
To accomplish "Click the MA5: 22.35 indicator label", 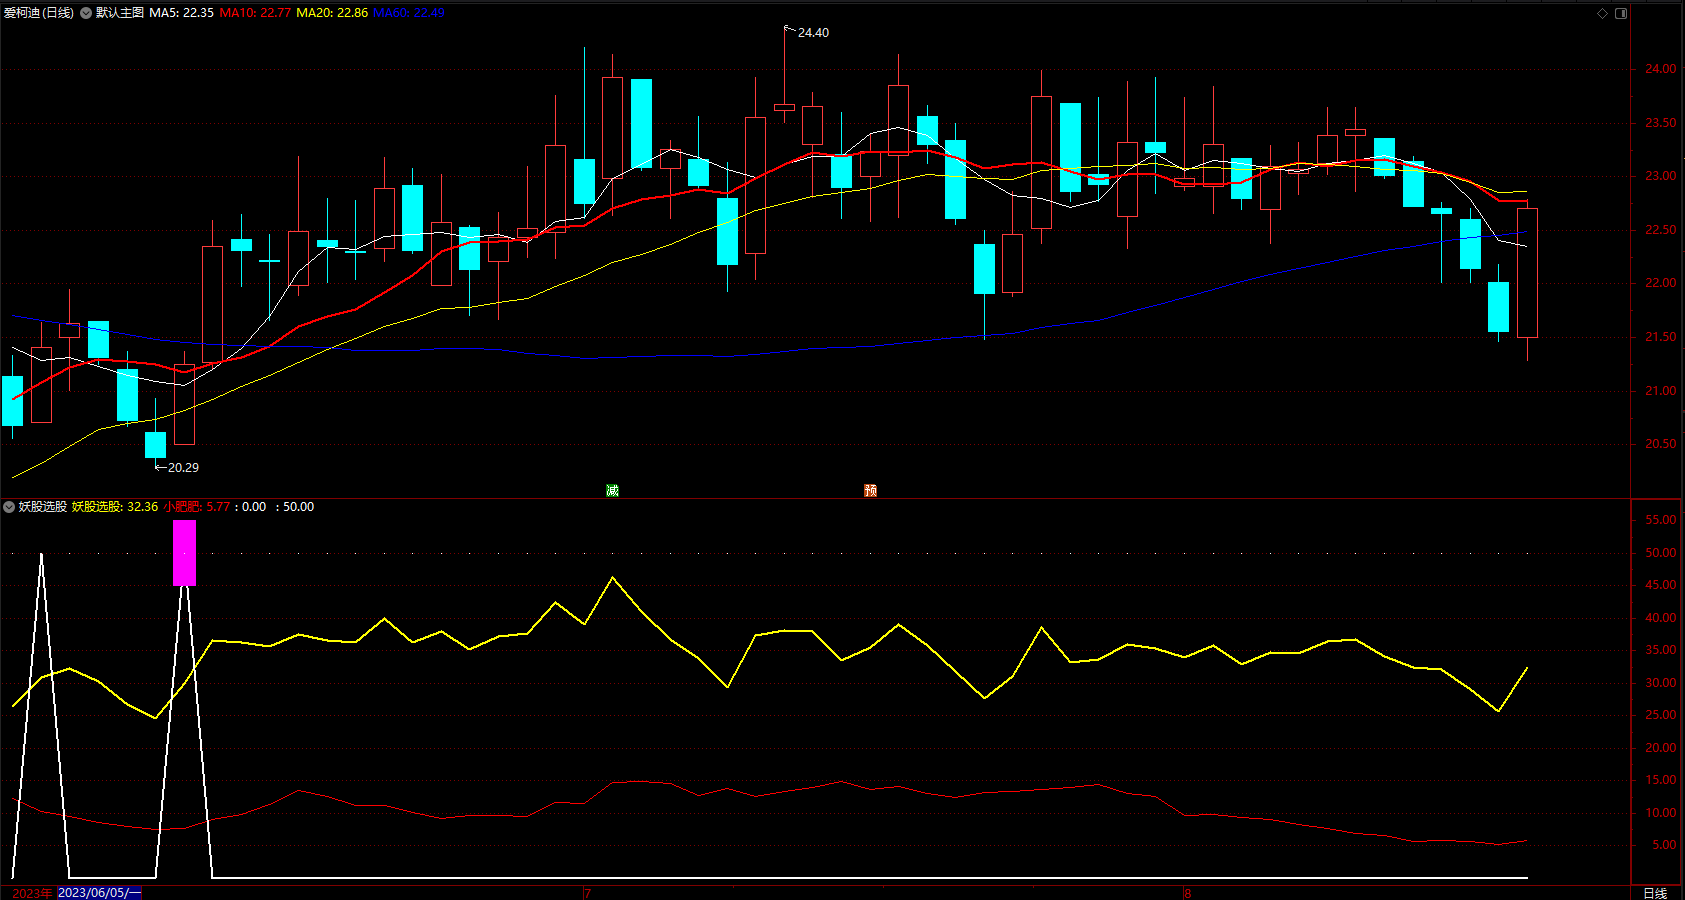I will (x=181, y=13).
